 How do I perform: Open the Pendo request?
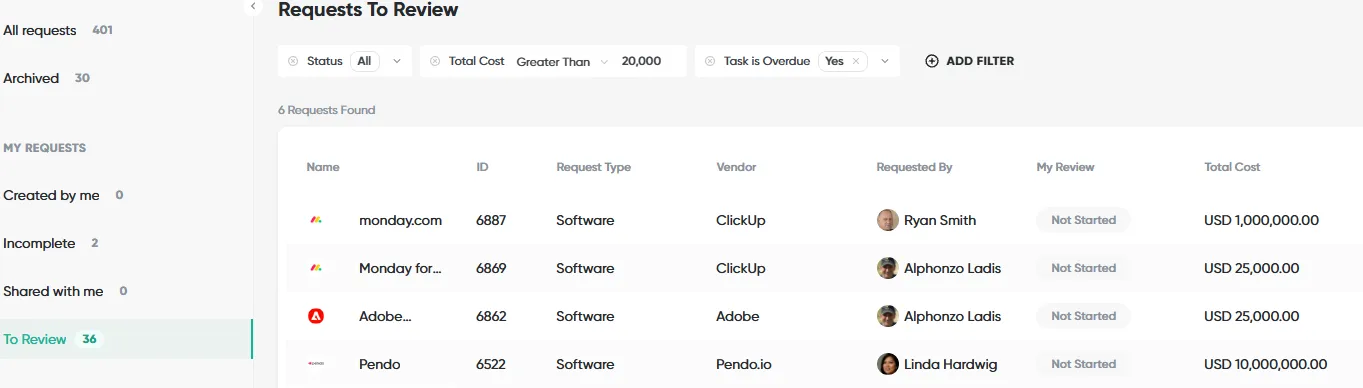(379, 364)
